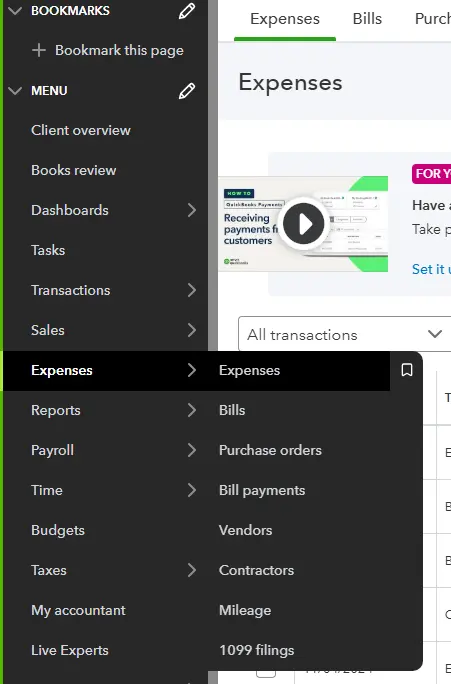Open Tasks in the sidebar
Screen dimensions: 451x684
point(48,250)
